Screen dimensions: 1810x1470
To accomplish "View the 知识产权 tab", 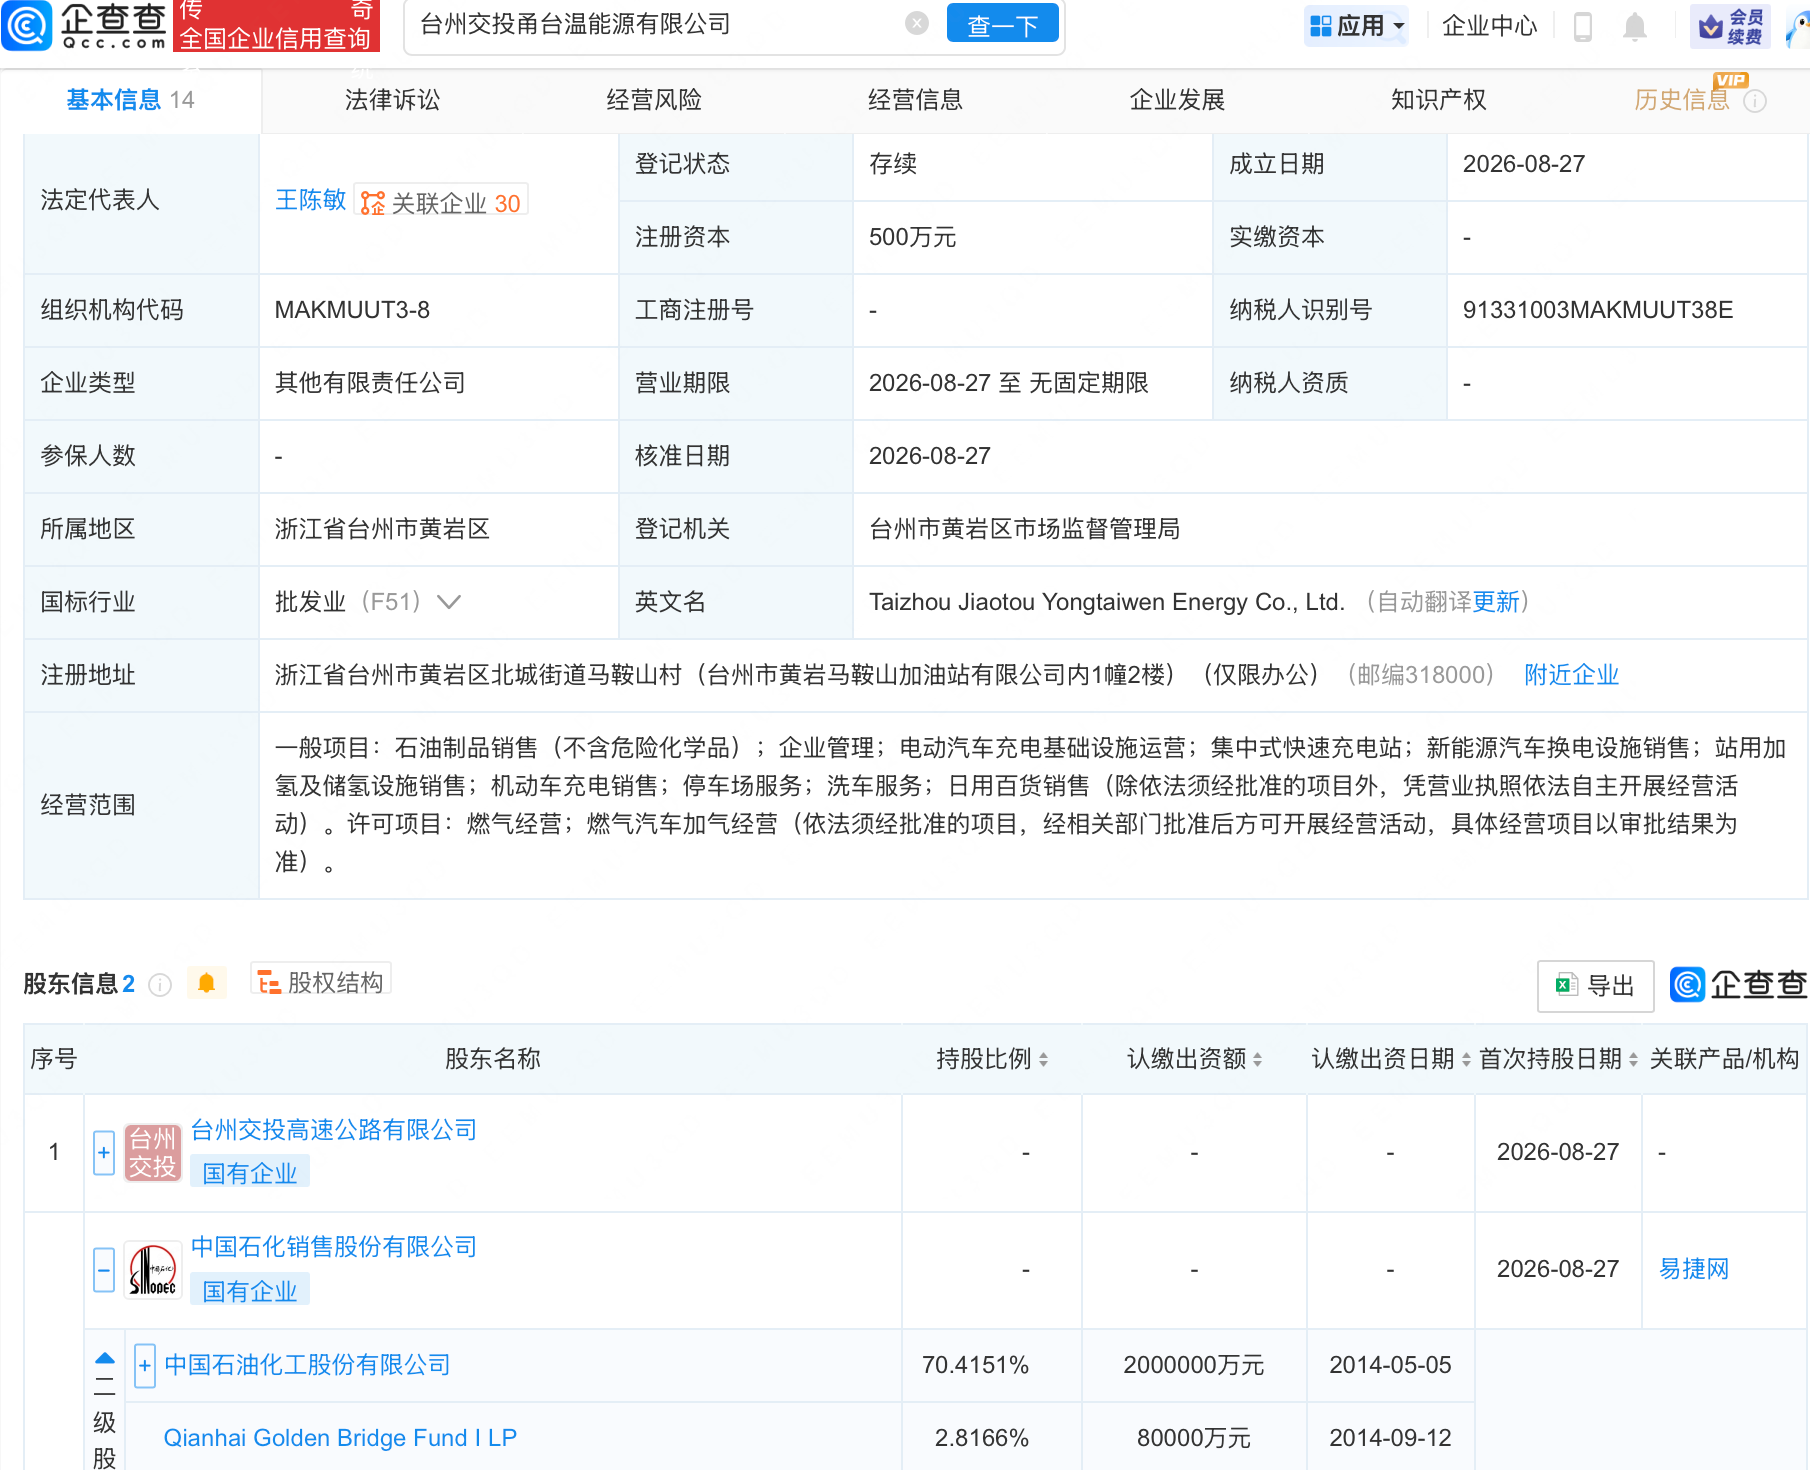I will pos(1438,100).
